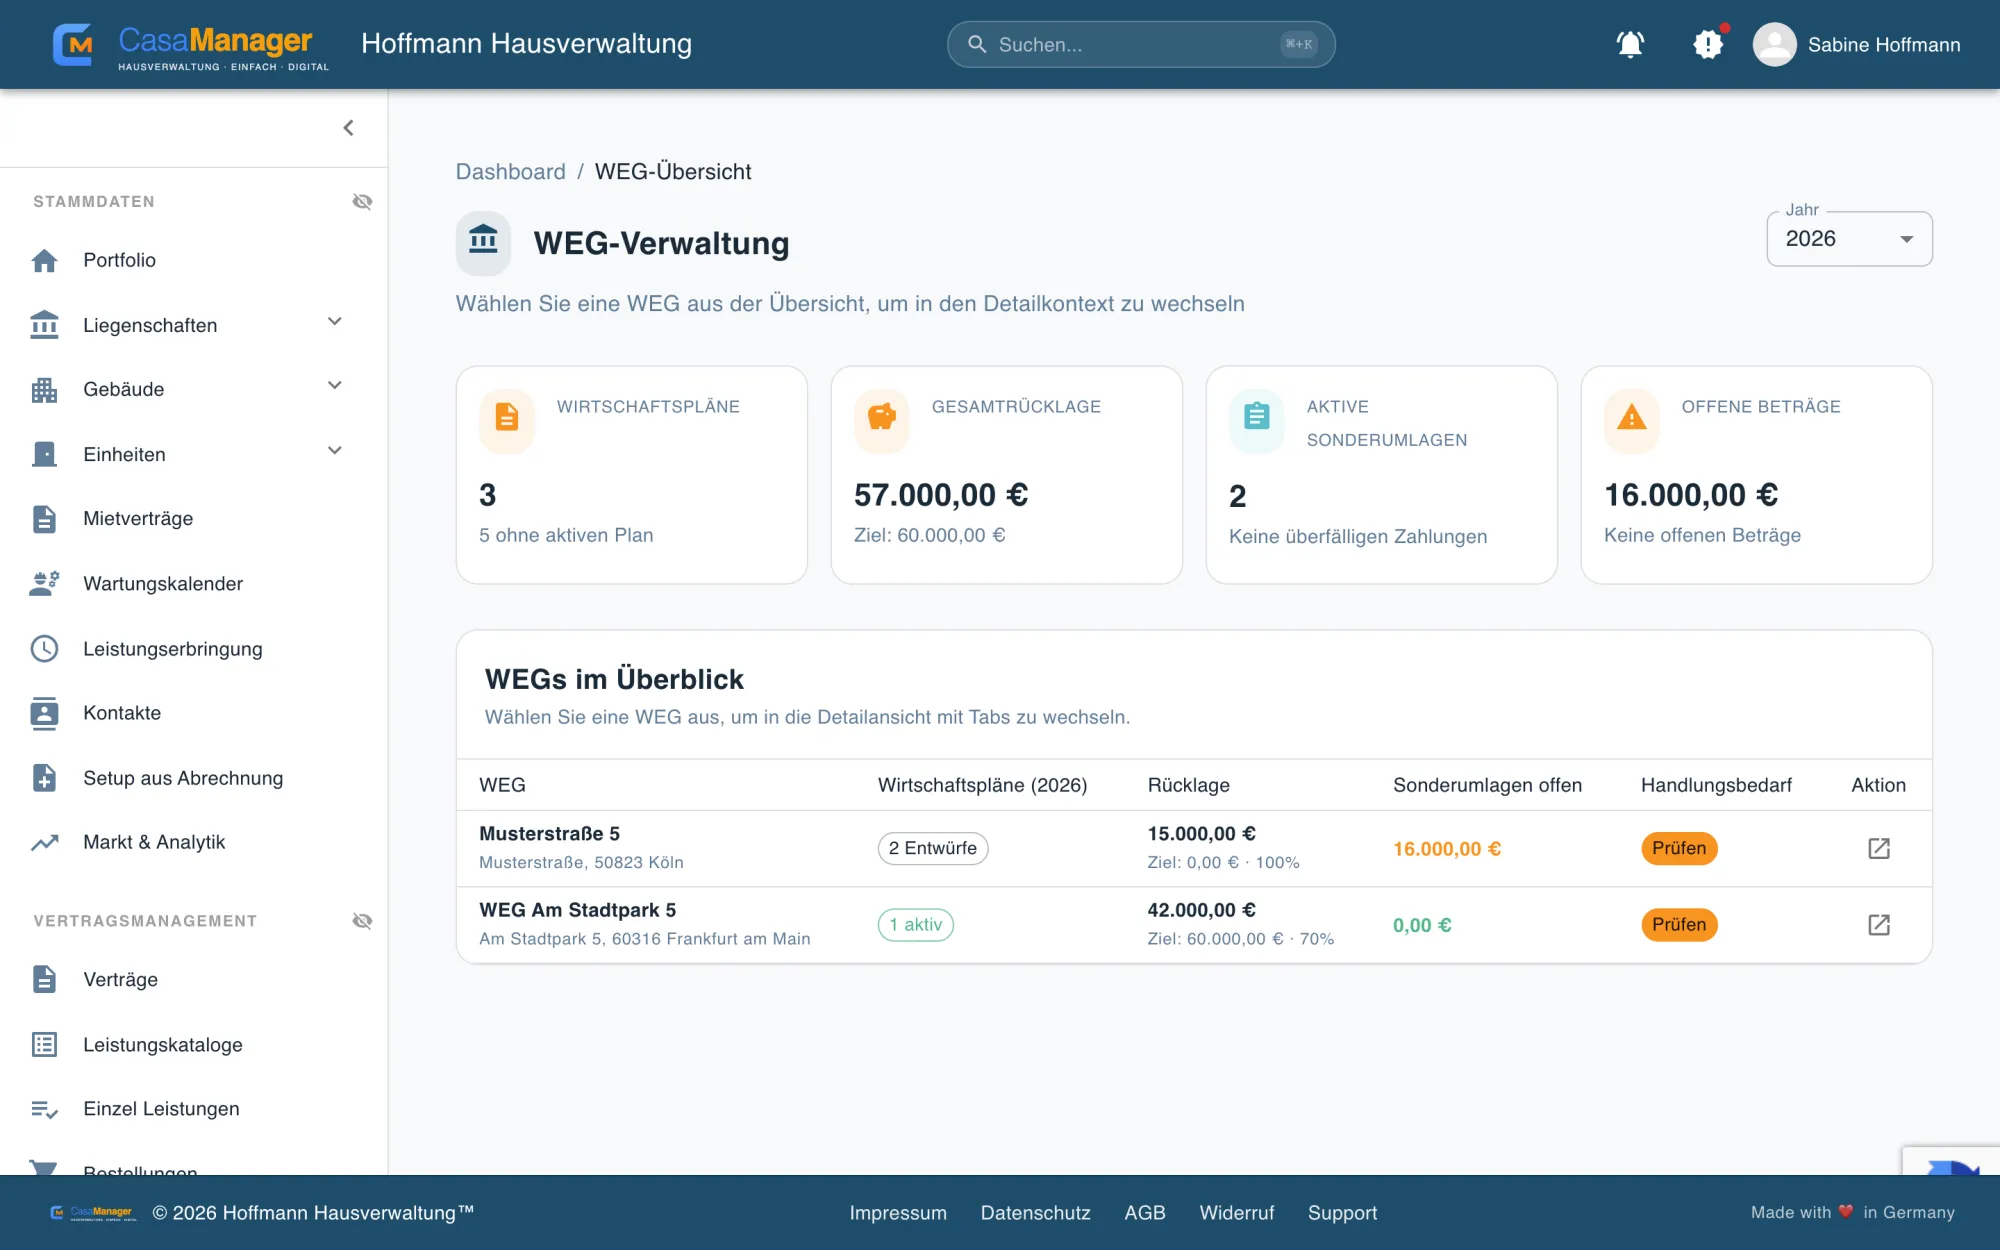Click the 57.000,00 € Gesamtrücklage value
This screenshot has height=1250, width=2000.
[x=940, y=495]
